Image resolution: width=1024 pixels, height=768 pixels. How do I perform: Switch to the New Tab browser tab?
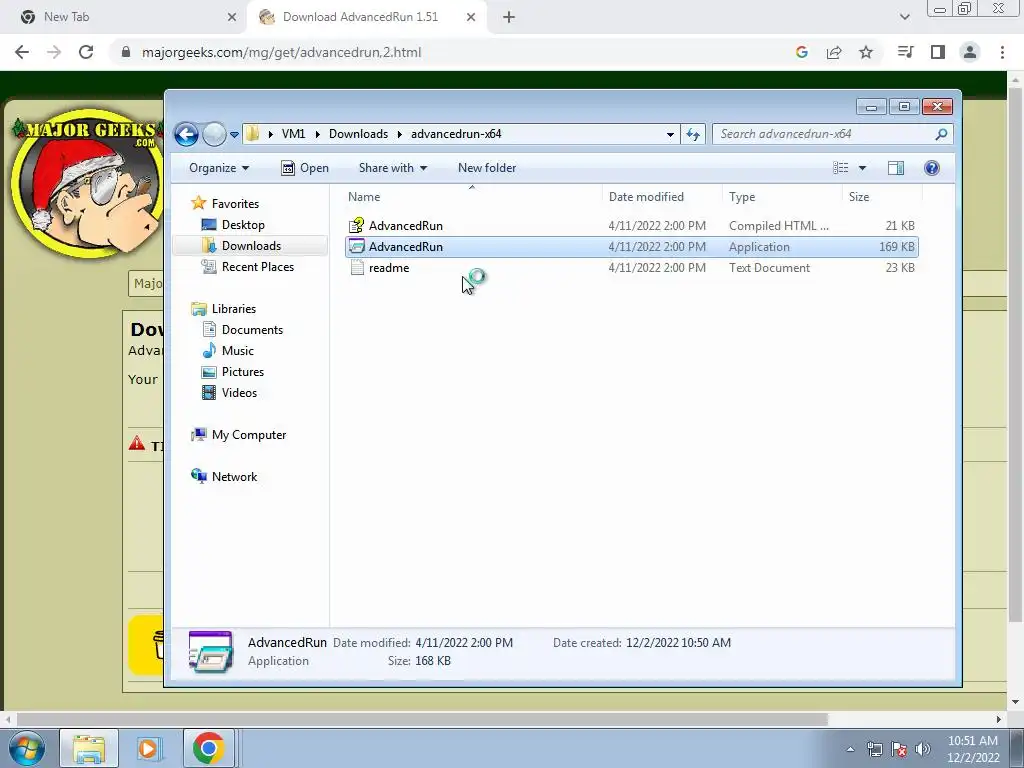tap(123, 17)
